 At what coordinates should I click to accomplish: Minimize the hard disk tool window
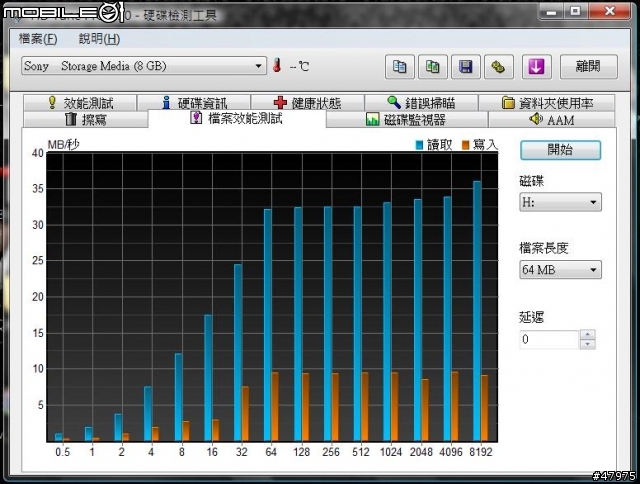[551, 11]
